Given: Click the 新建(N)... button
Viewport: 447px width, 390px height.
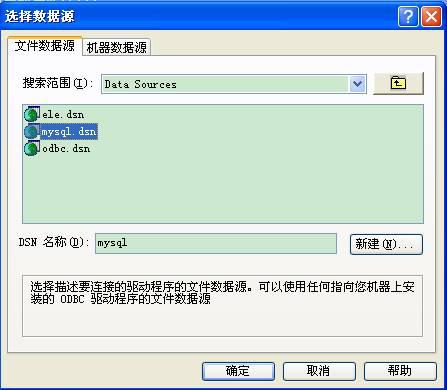Looking at the screenshot, I should (386, 244).
